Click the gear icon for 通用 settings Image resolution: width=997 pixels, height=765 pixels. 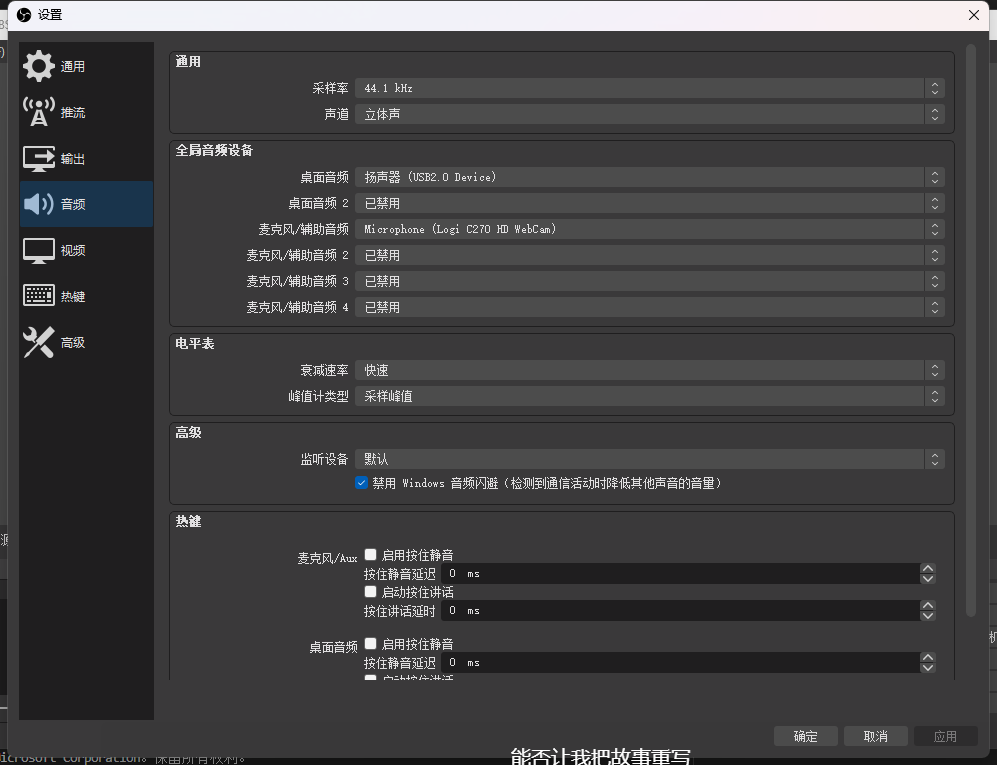(39, 66)
